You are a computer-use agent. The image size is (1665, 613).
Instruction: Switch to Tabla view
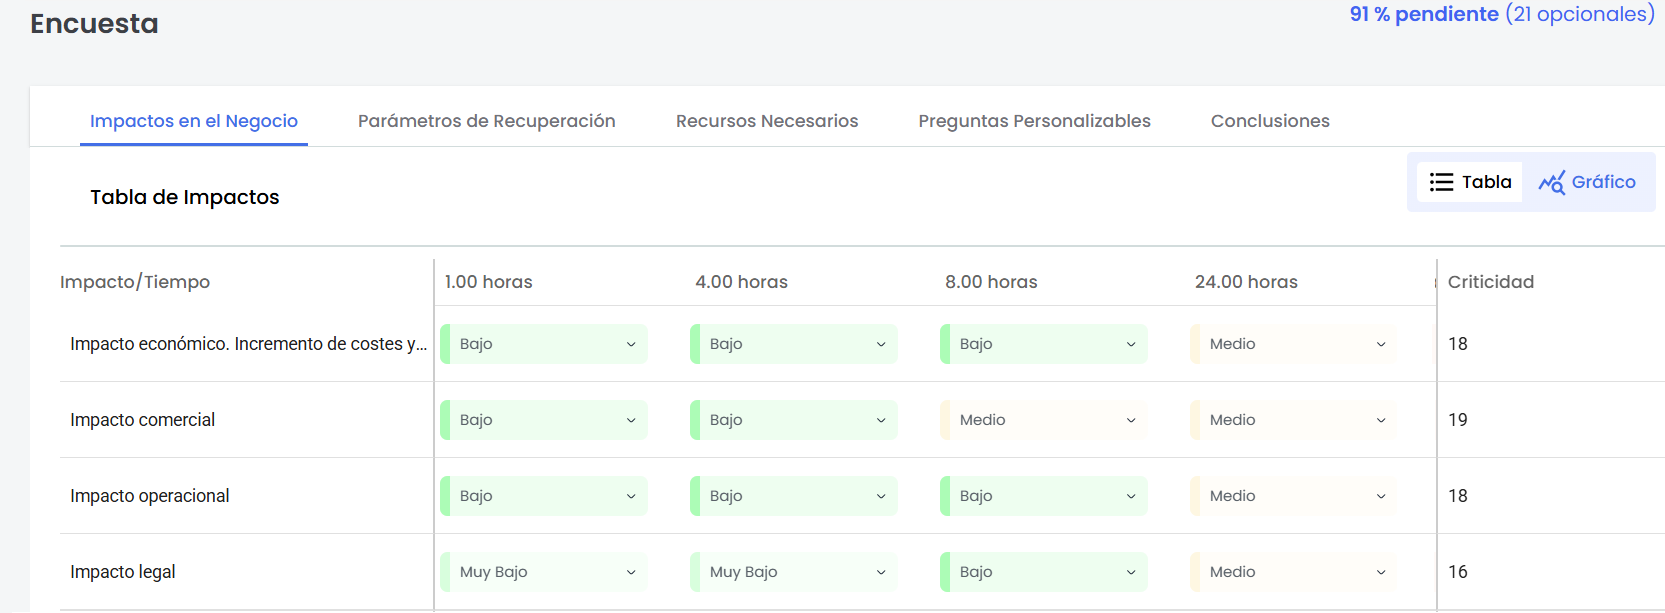[x=1470, y=182]
